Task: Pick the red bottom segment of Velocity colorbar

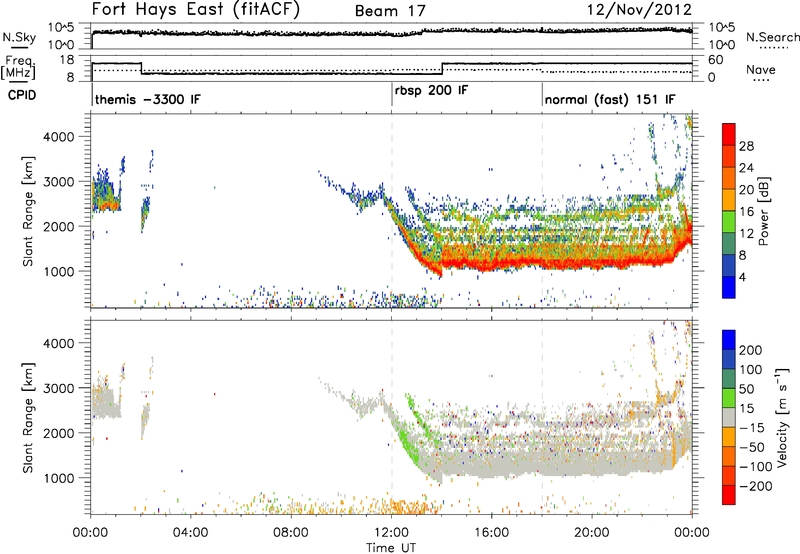Action: pos(729,495)
